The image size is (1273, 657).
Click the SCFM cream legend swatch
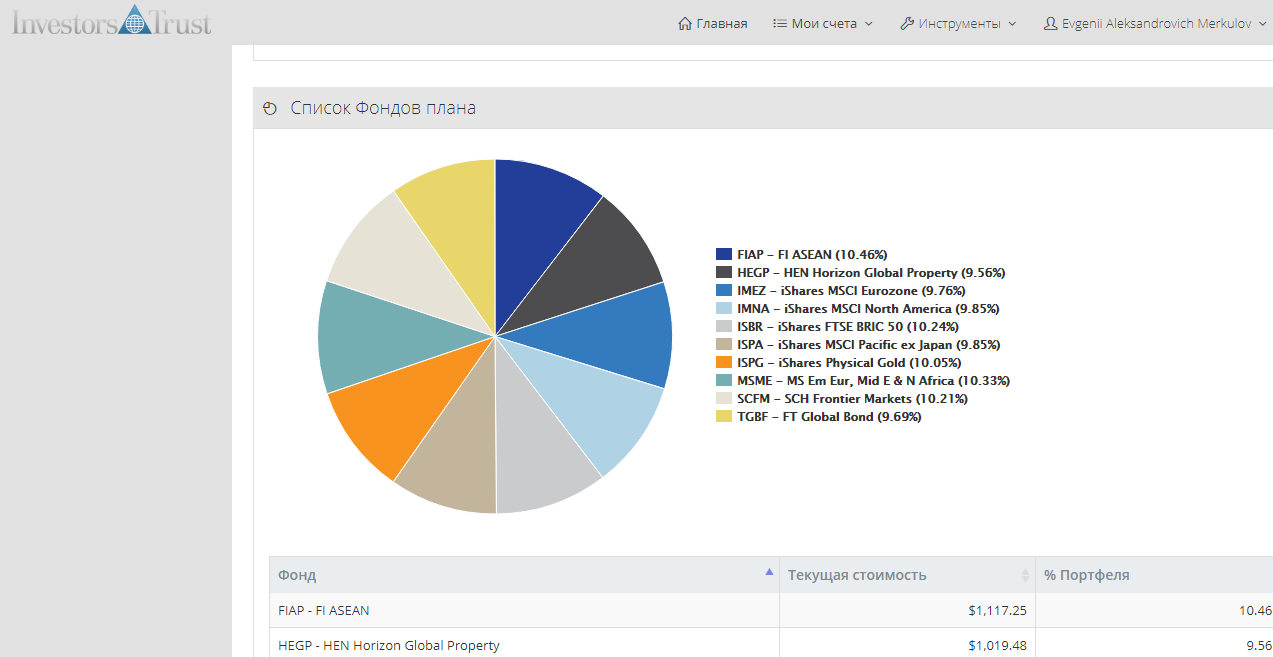pyautogui.click(x=724, y=399)
